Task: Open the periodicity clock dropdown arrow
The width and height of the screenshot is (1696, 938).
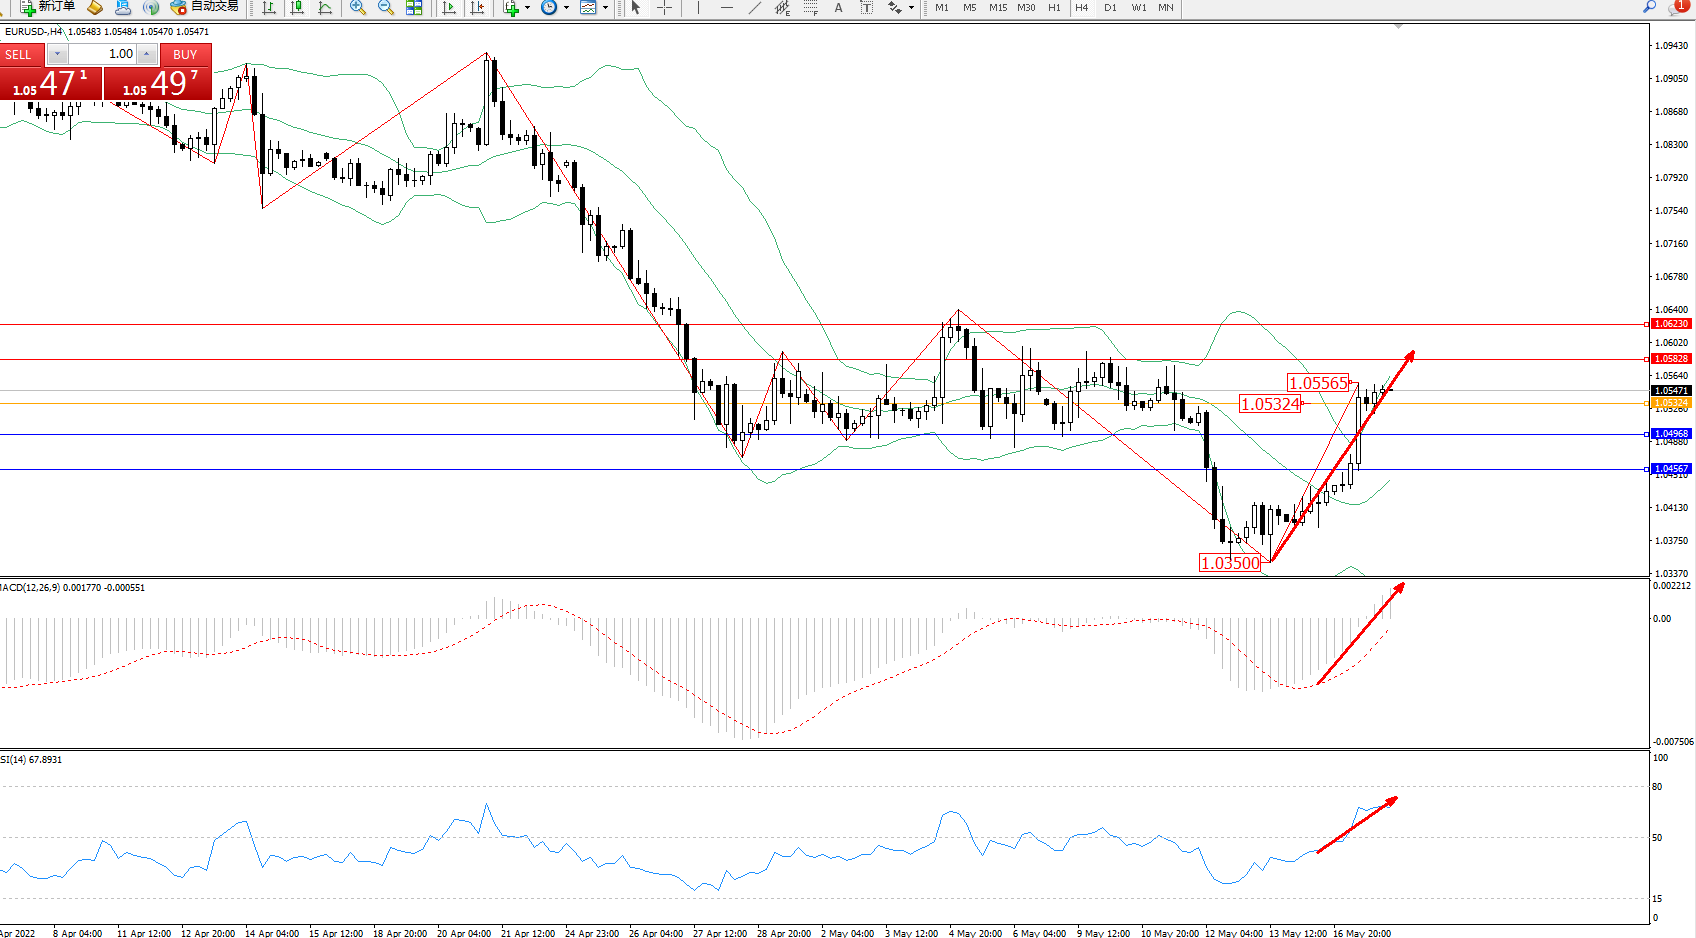Action: [x=566, y=8]
